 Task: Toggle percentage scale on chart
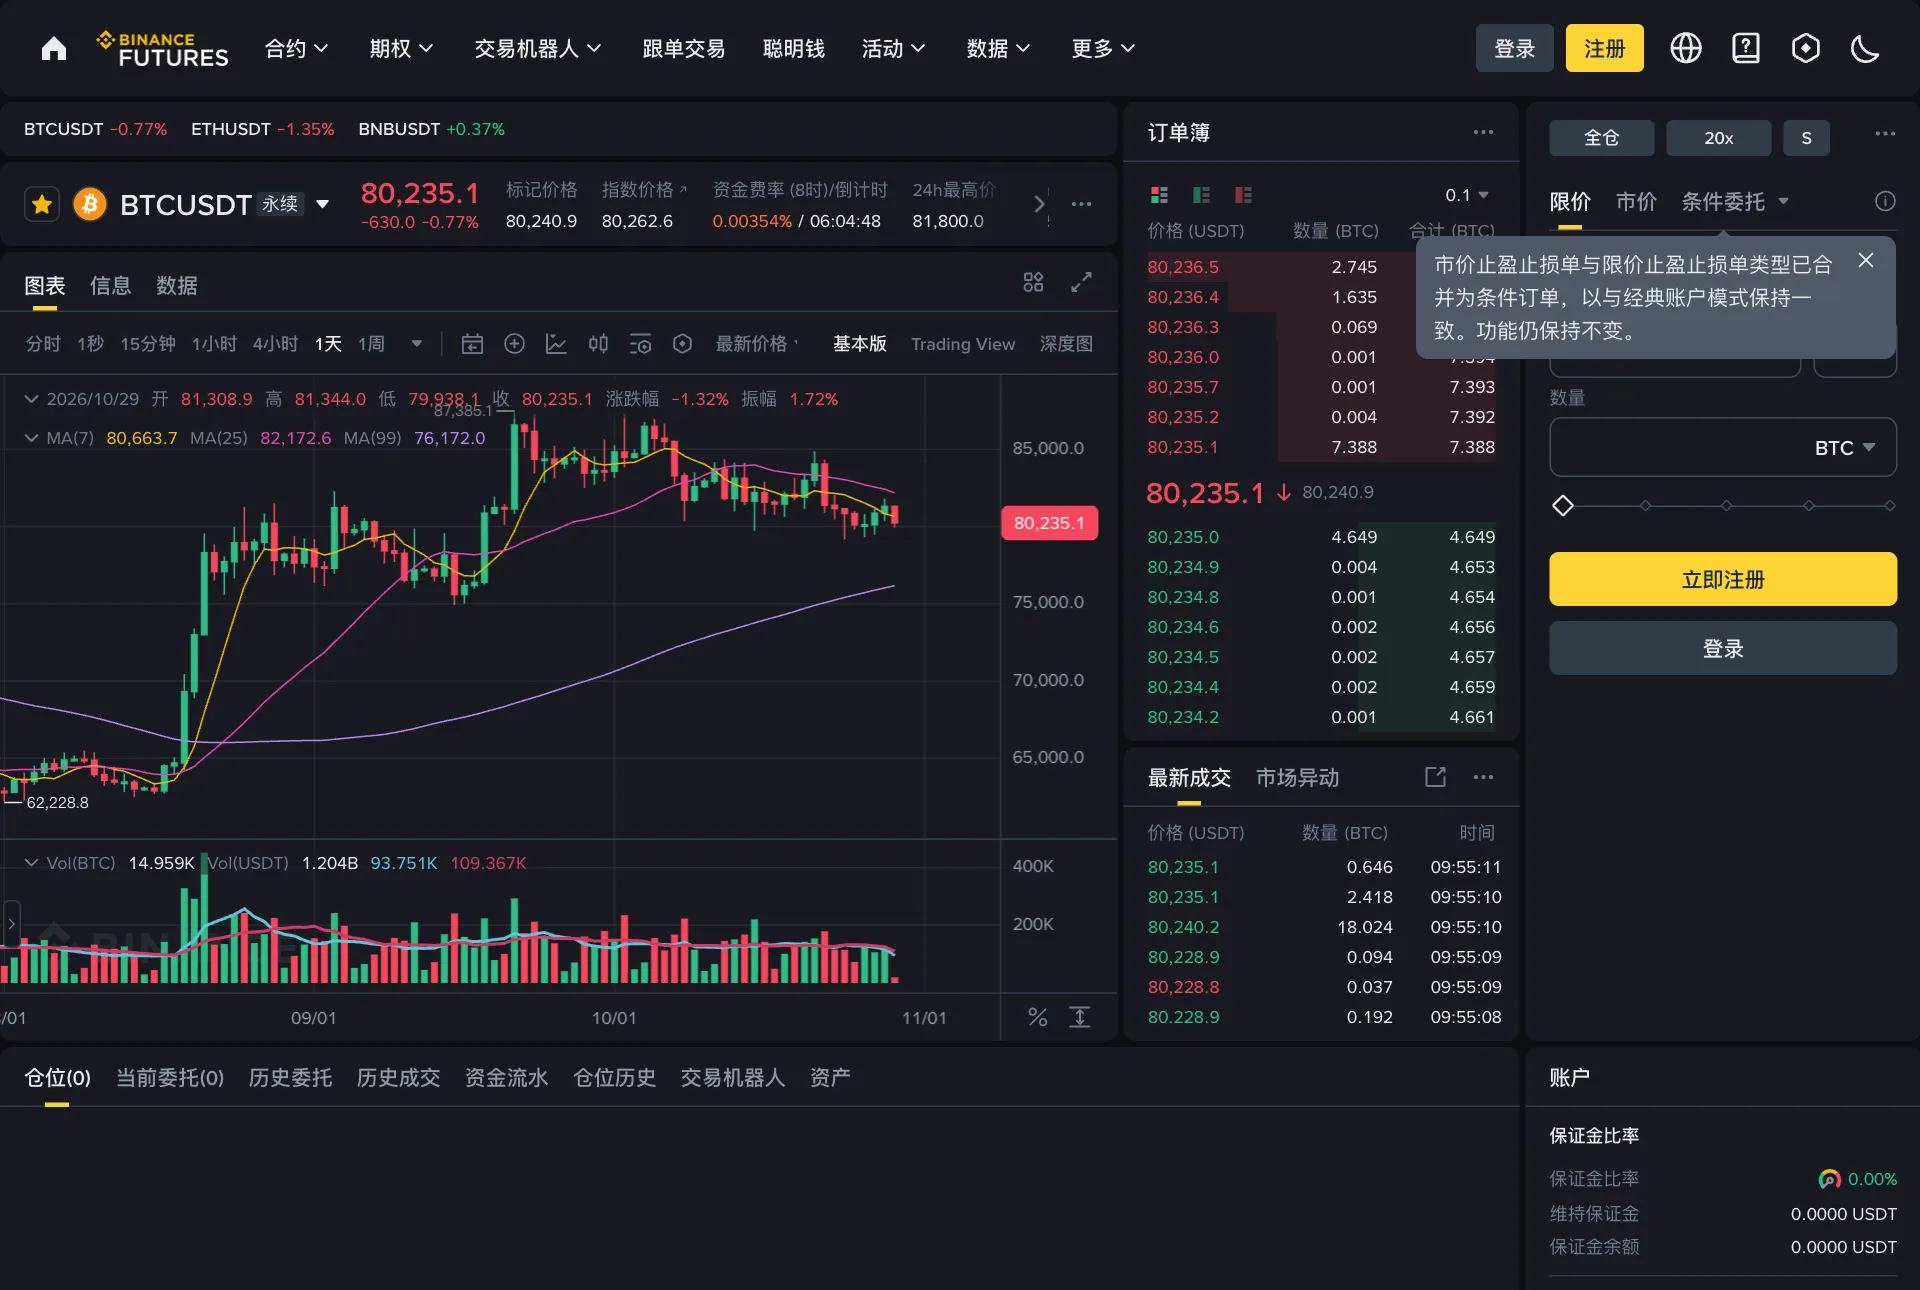(1038, 1017)
